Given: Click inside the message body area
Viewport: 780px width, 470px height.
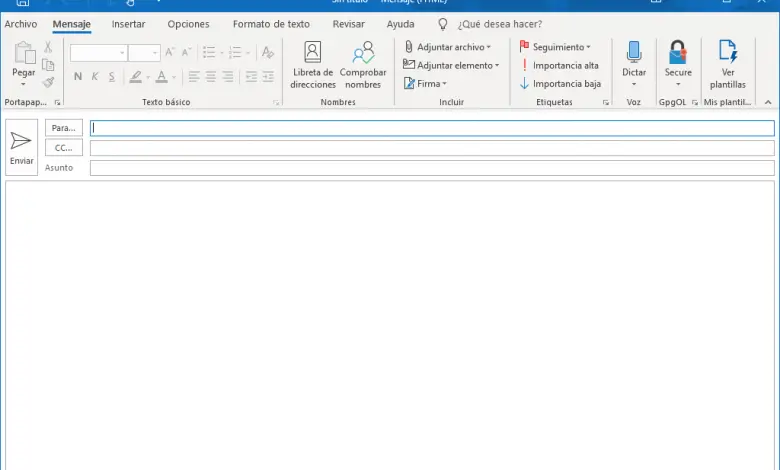Looking at the screenshot, I should point(390,325).
